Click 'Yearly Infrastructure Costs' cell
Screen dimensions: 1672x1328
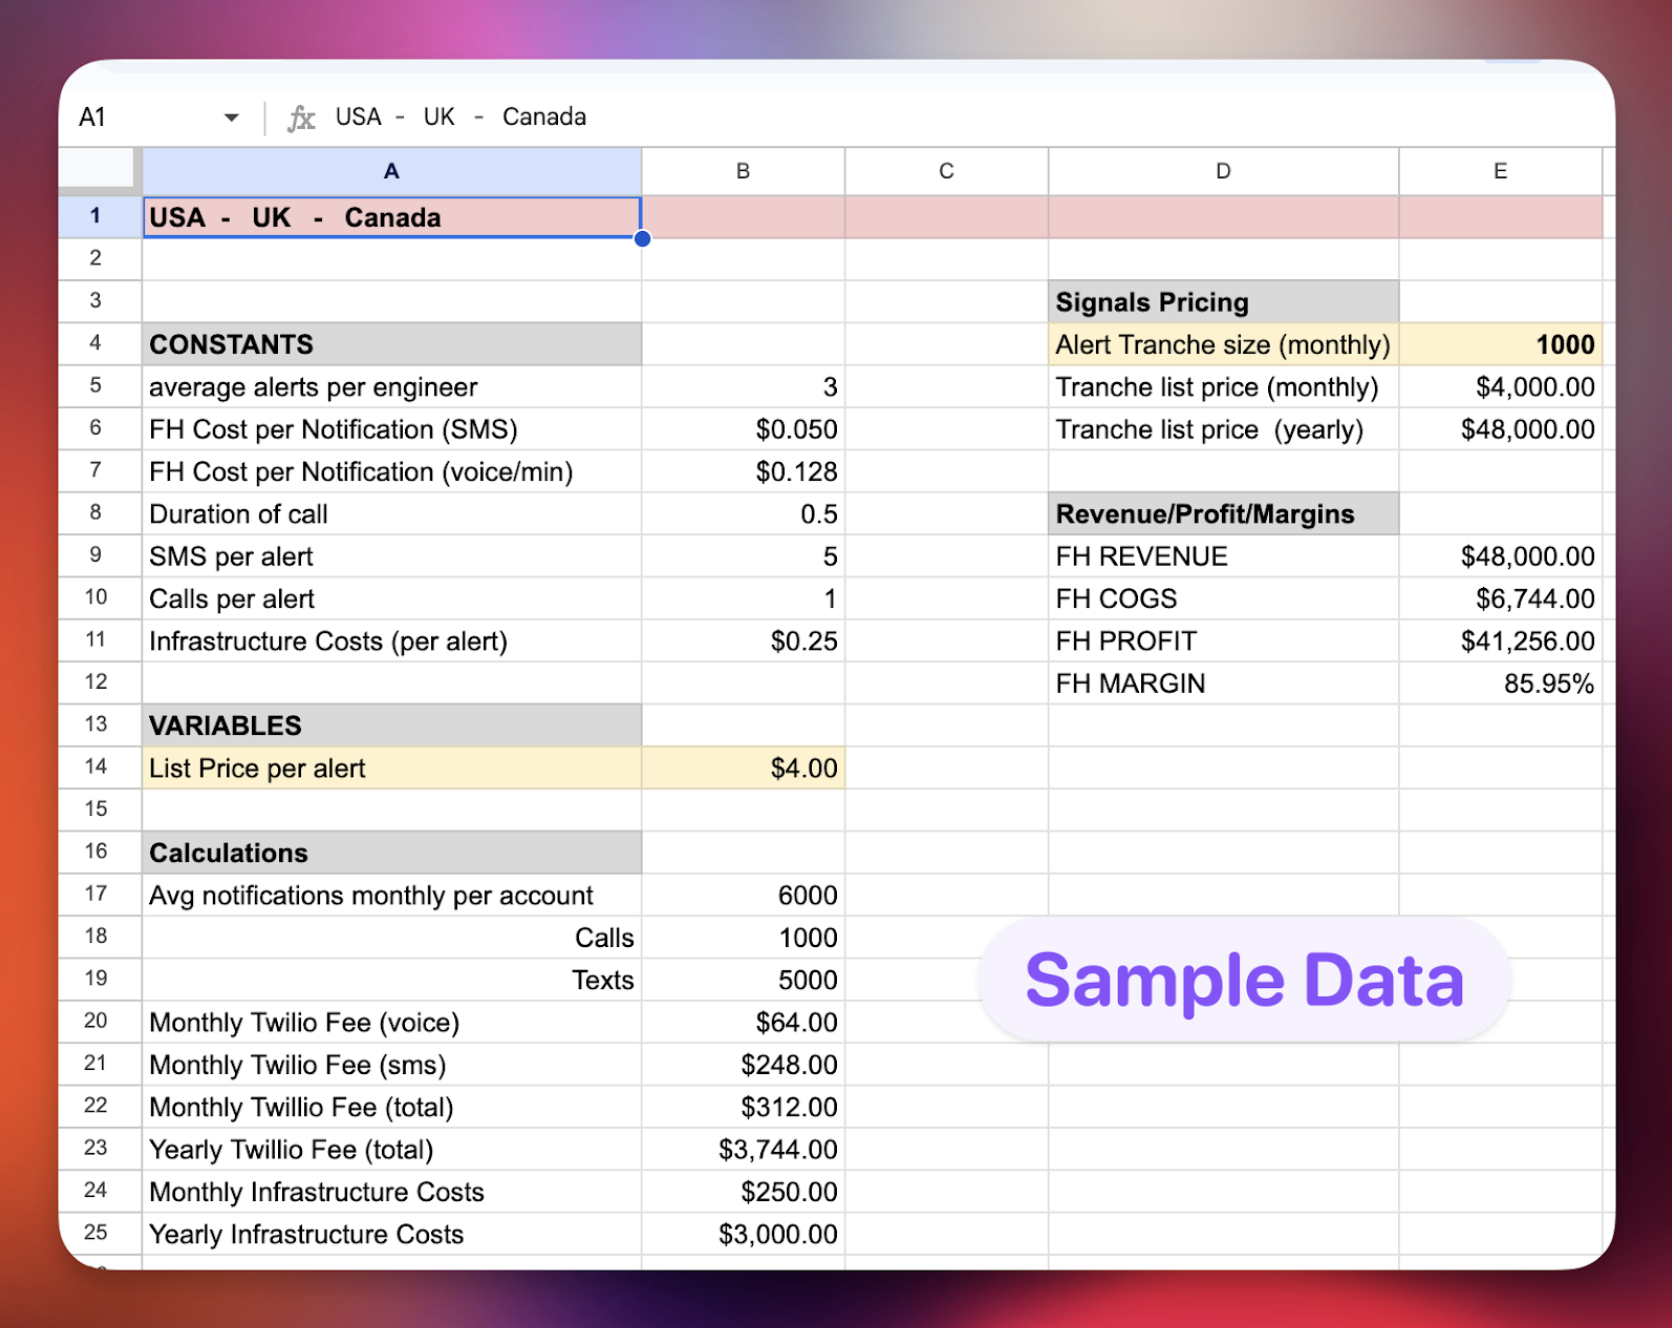click(392, 1234)
